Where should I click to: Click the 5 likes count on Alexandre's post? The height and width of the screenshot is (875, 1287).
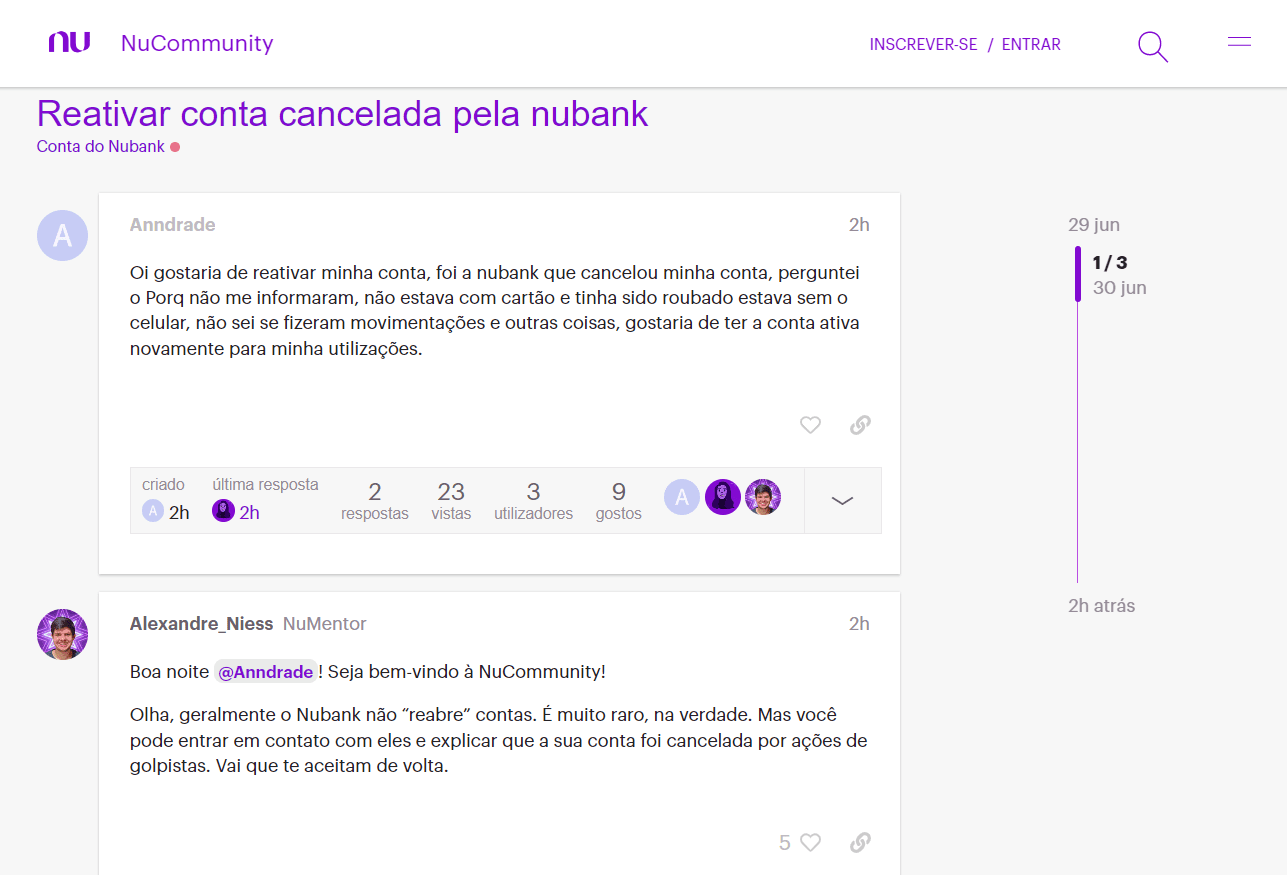click(785, 843)
